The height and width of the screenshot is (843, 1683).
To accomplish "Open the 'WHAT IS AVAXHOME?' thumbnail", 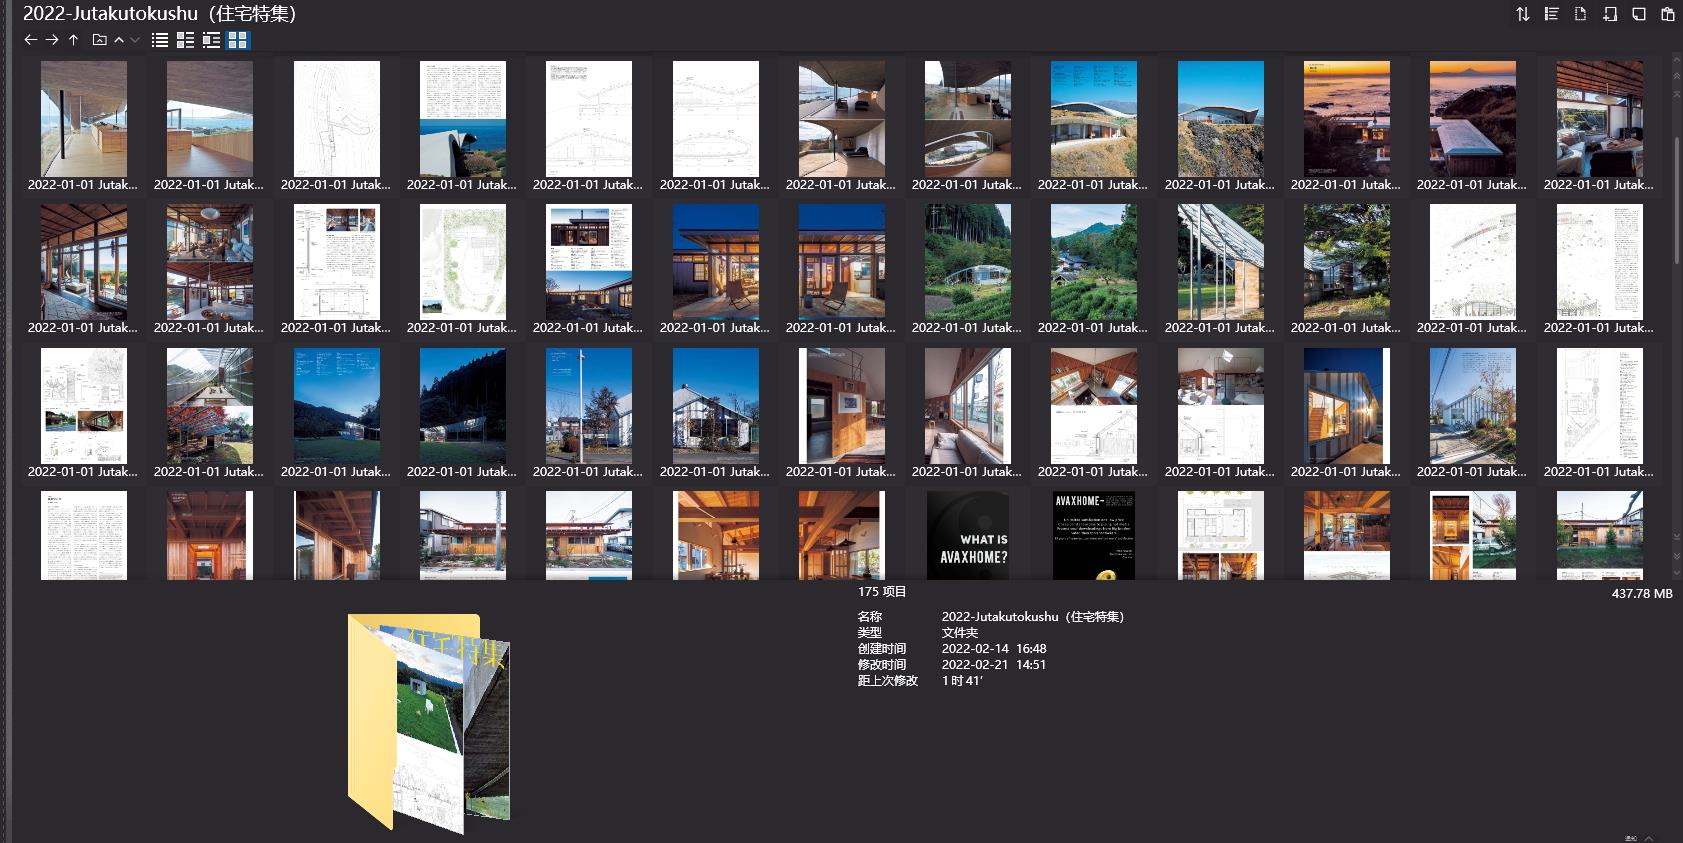I will coord(967,535).
